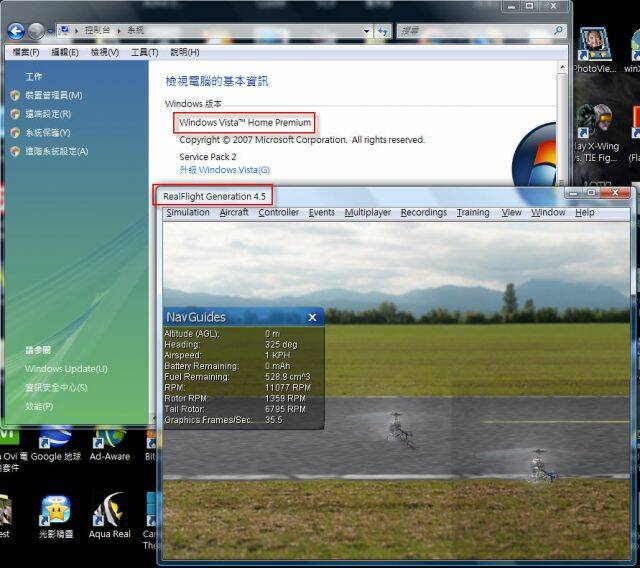
Task: Click the helicopter at runway right edge
Action: tap(542, 466)
